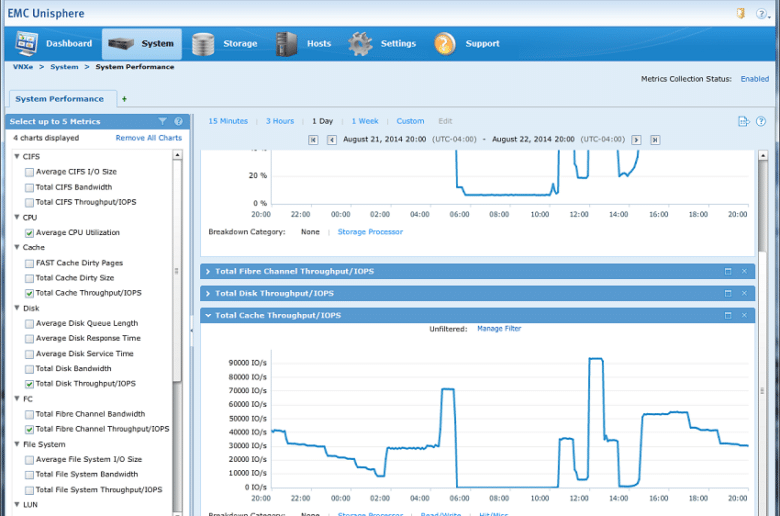Go to previous time range
This screenshot has width=780, height=516.
tap(332, 140)
